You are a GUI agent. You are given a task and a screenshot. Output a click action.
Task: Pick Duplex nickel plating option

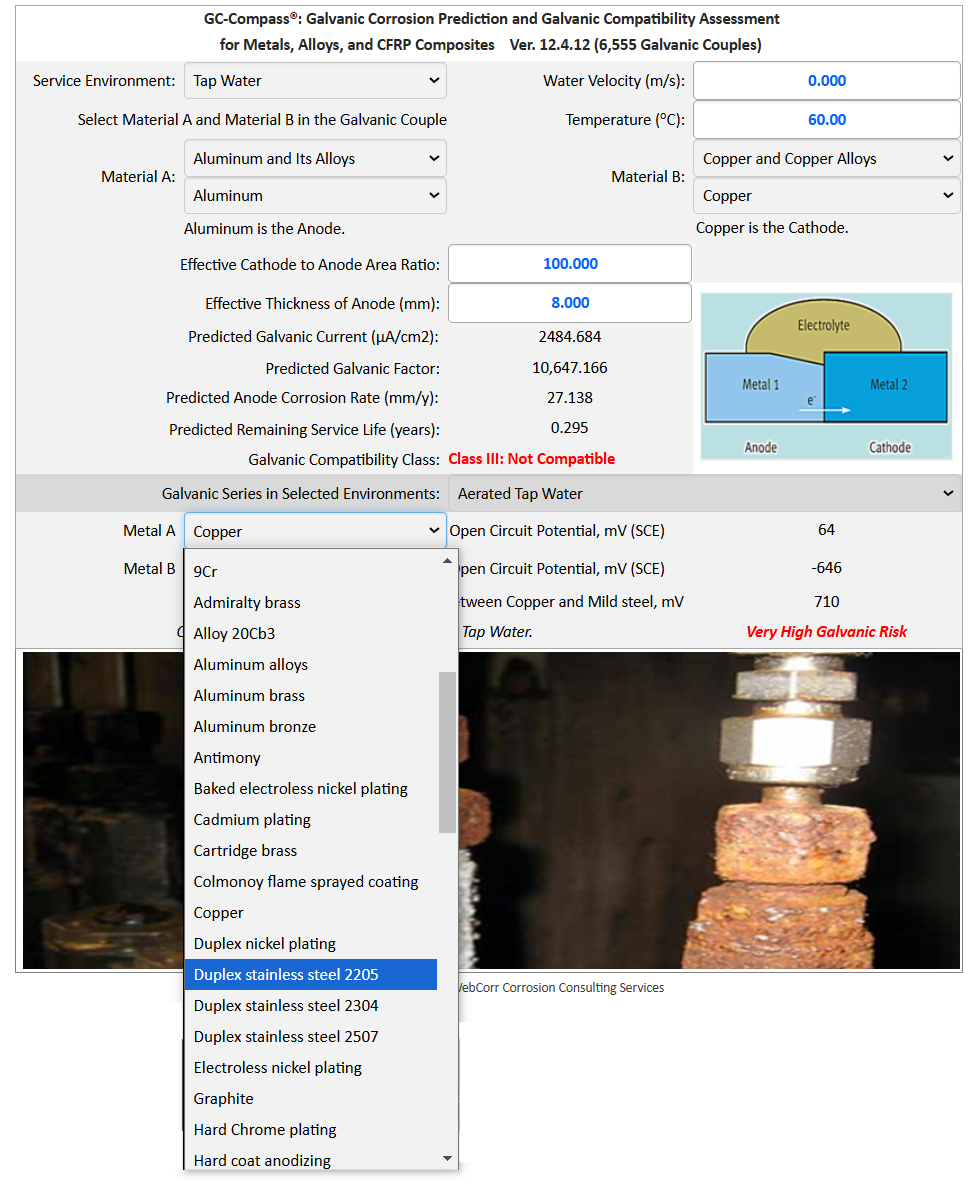click(x=311, y=943)
